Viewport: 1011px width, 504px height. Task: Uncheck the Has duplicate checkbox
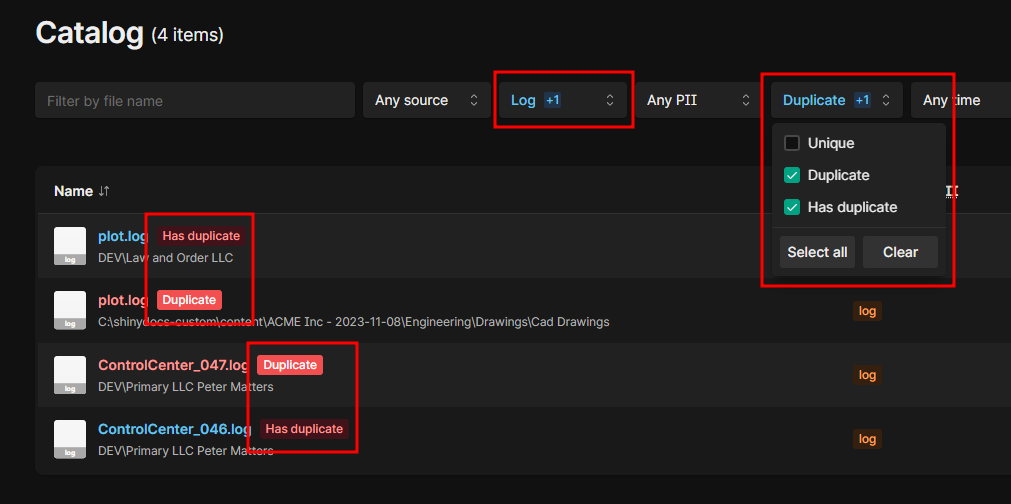[792, 207]
